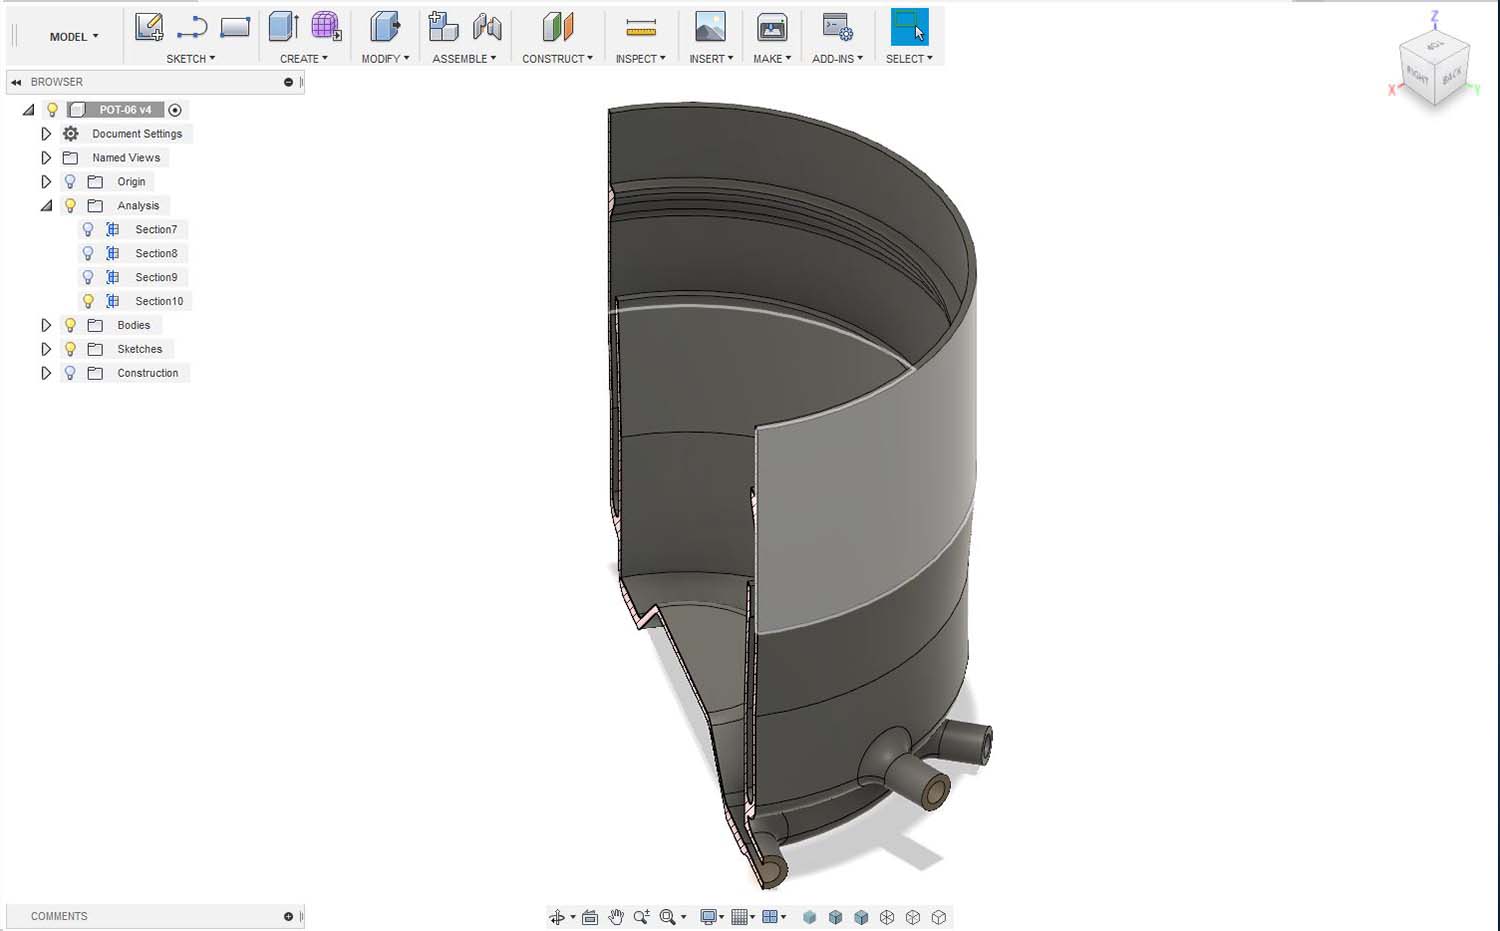Click the Orbit navigation icon

pos(557,917)
